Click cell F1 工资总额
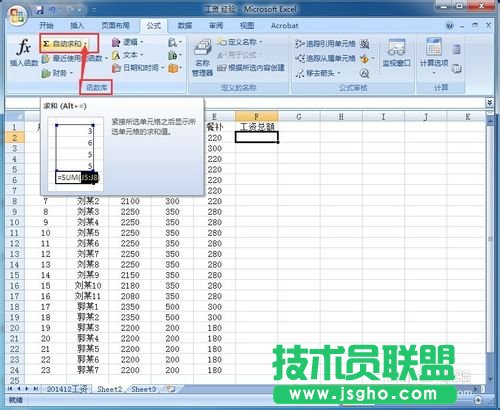 [257, 127]
